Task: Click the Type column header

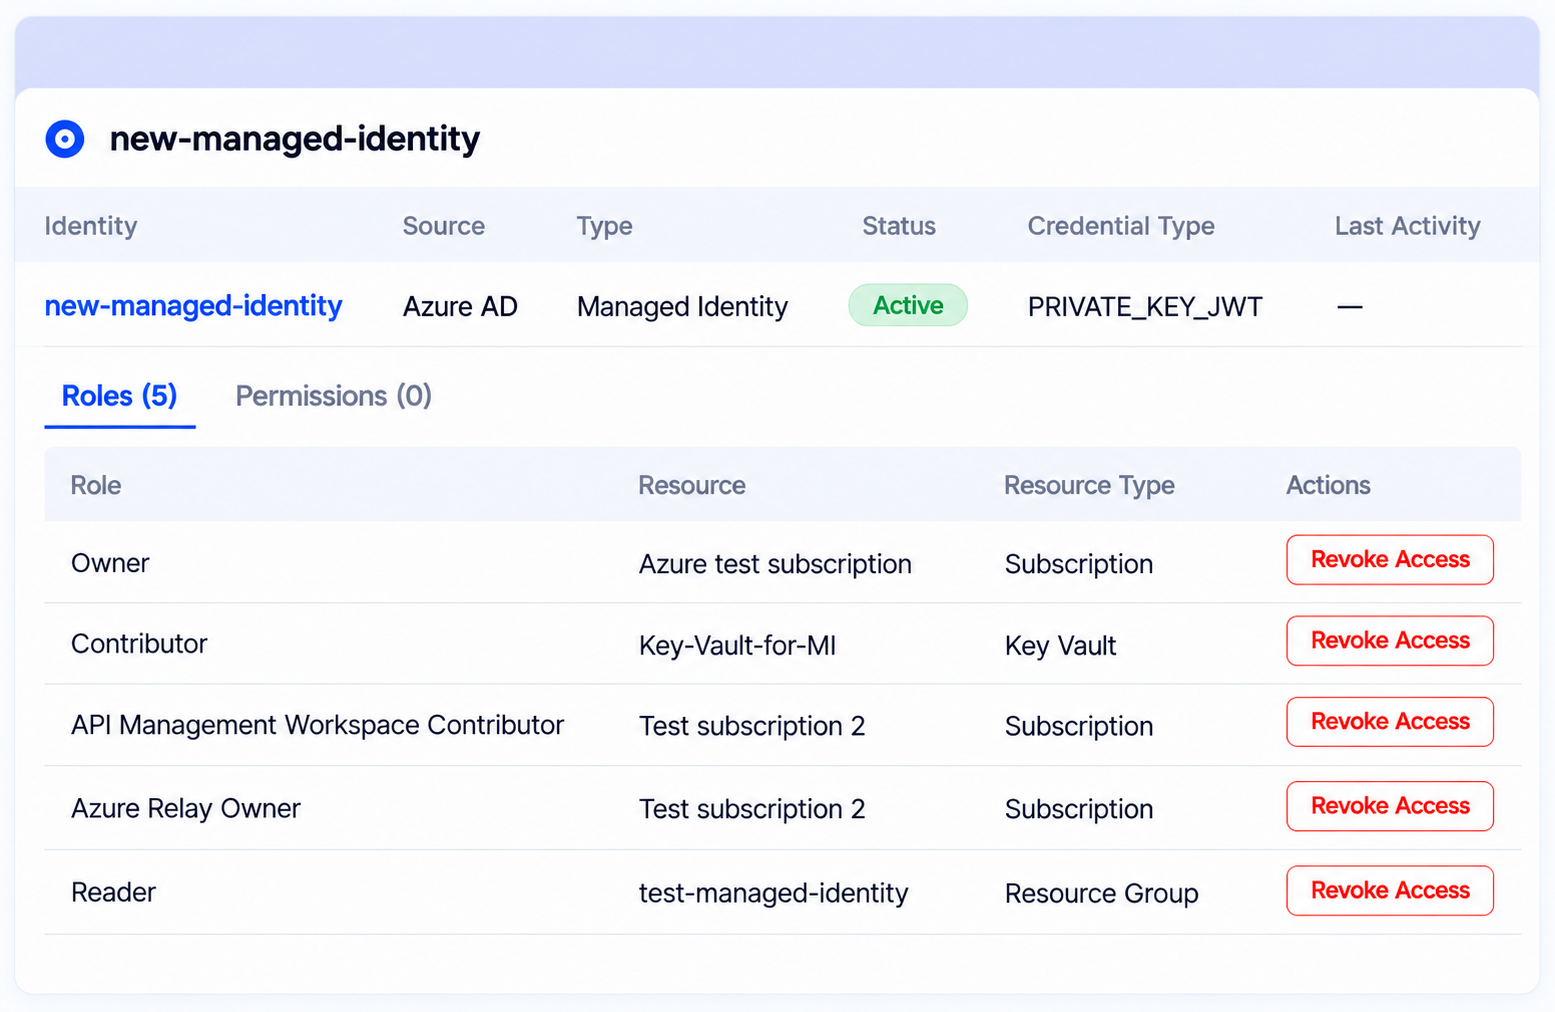Action: 604,226
